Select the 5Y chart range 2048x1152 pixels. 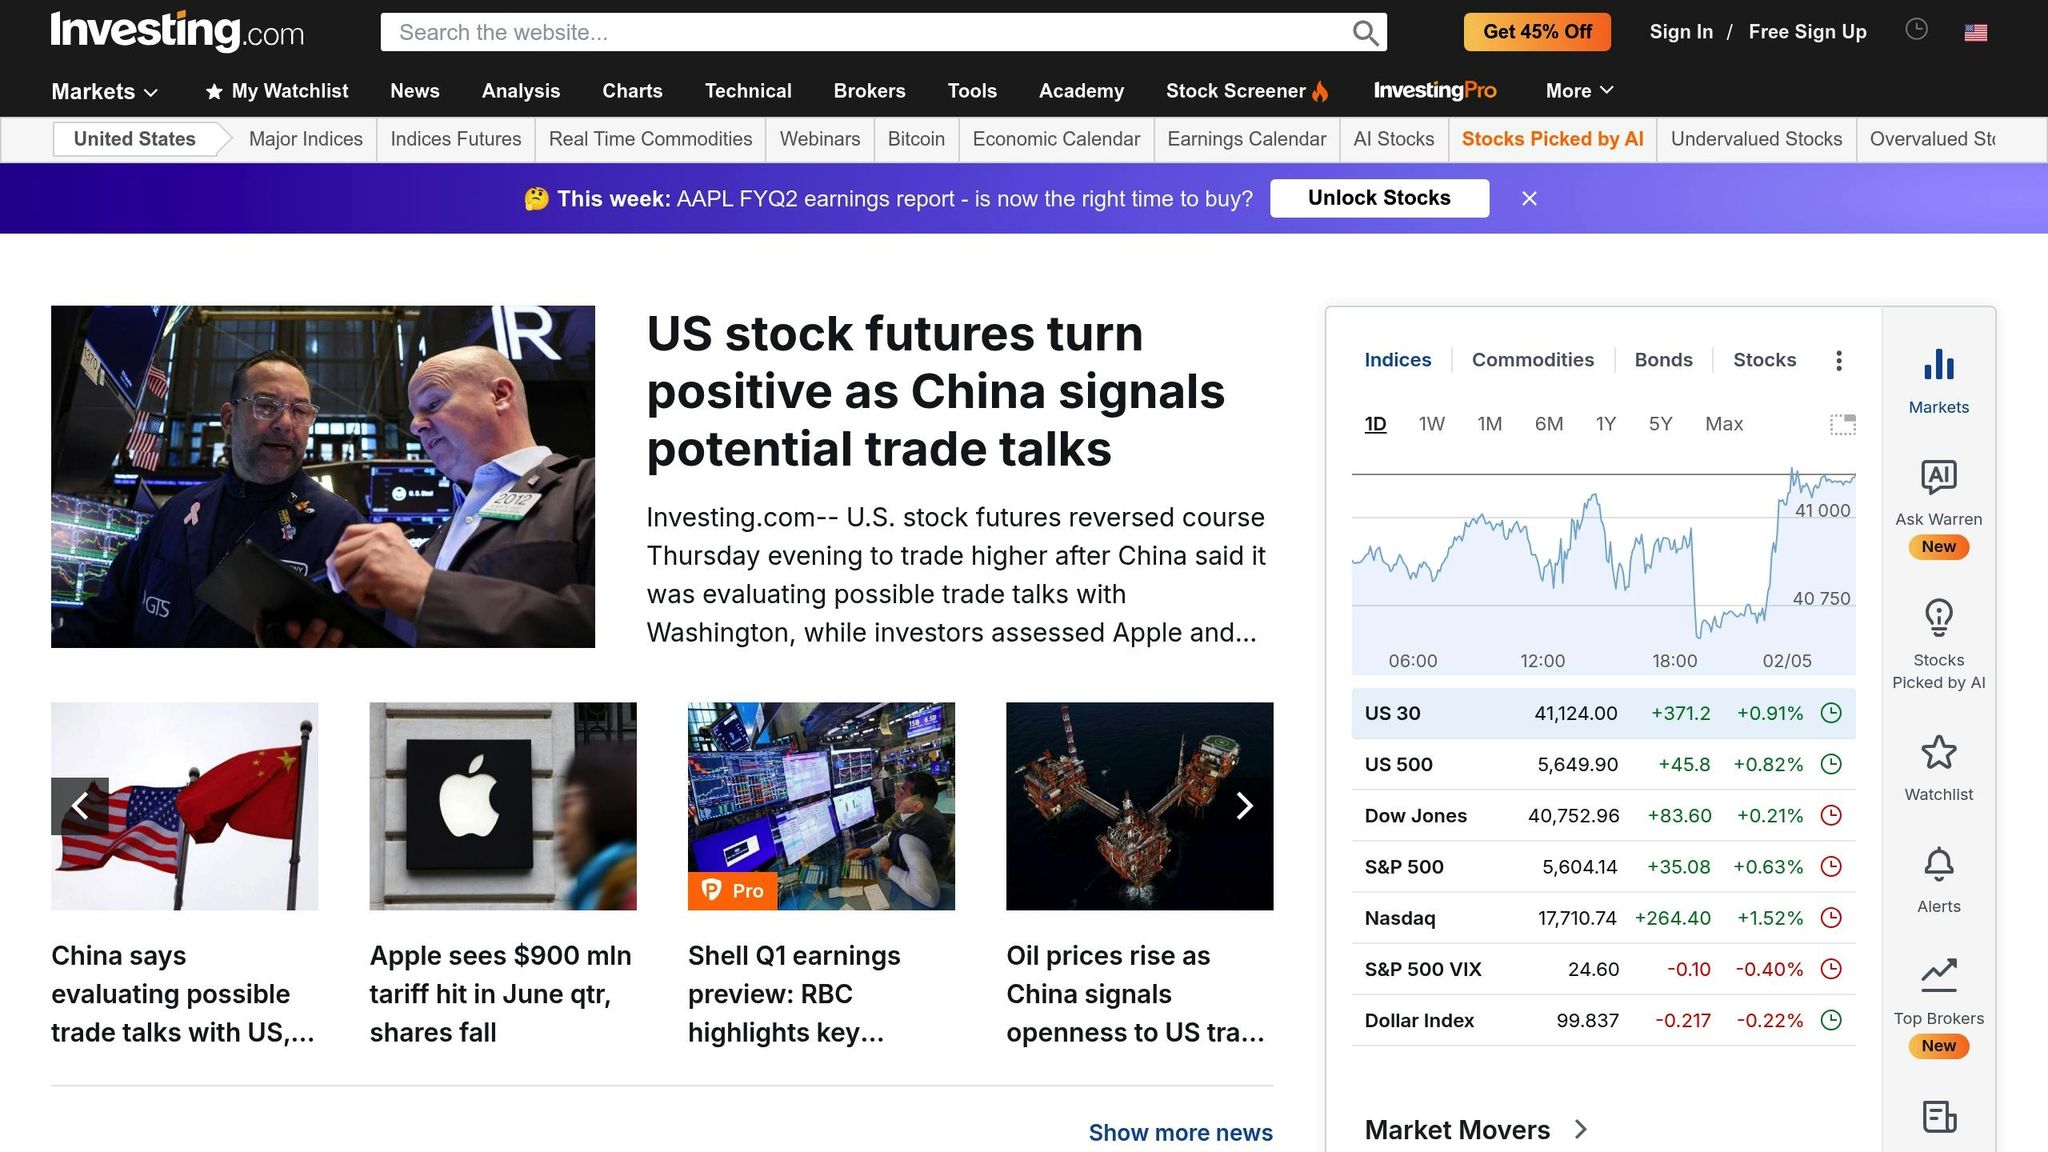(x=1660, y=424)
